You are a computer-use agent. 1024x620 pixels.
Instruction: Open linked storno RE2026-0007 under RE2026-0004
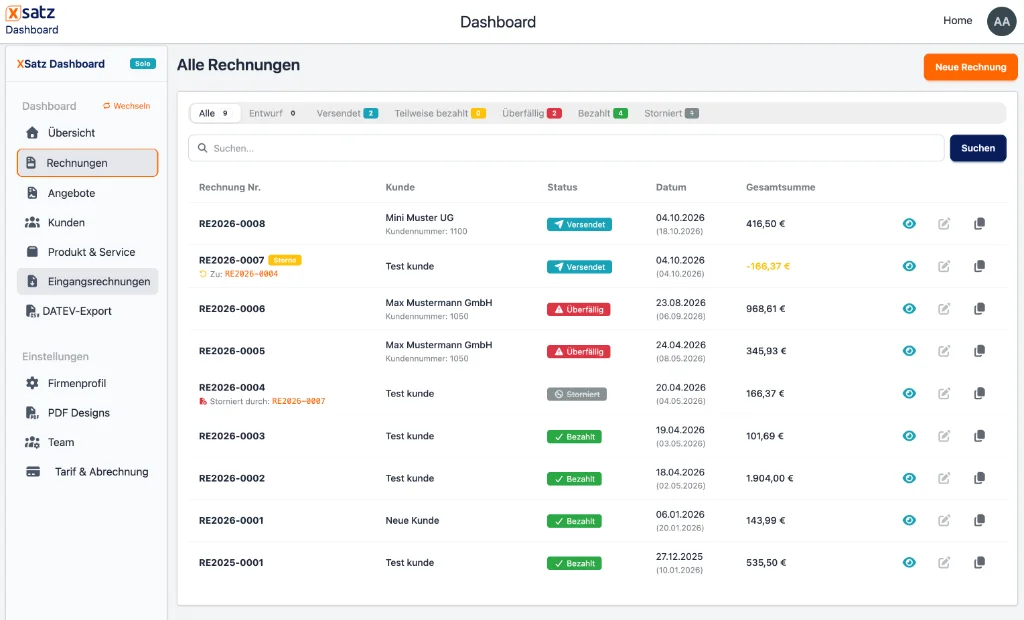pyautogui.click(x=298, y=401)
